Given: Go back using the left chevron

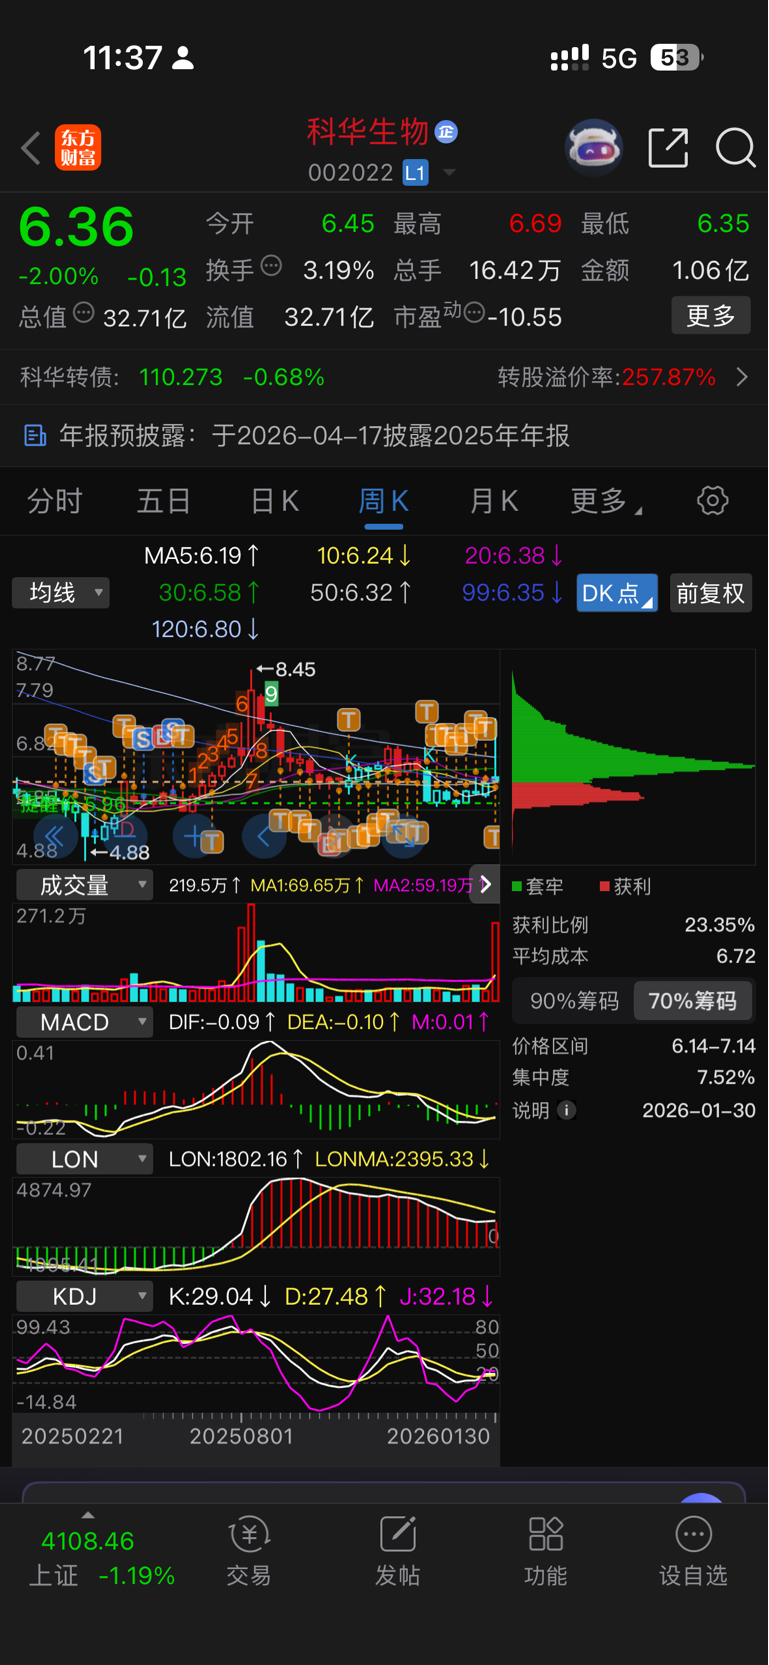Looking at the screenshot, I should coord(31,148).
